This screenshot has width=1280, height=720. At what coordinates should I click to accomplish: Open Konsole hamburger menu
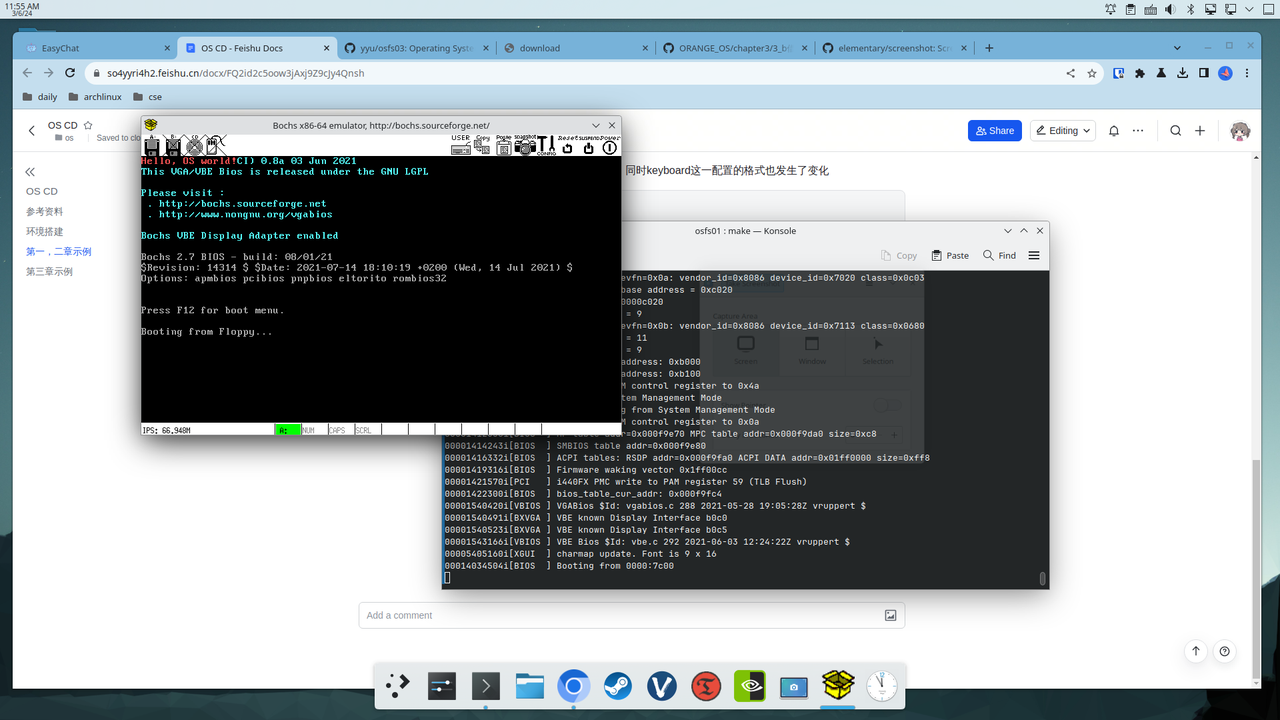1034,255
